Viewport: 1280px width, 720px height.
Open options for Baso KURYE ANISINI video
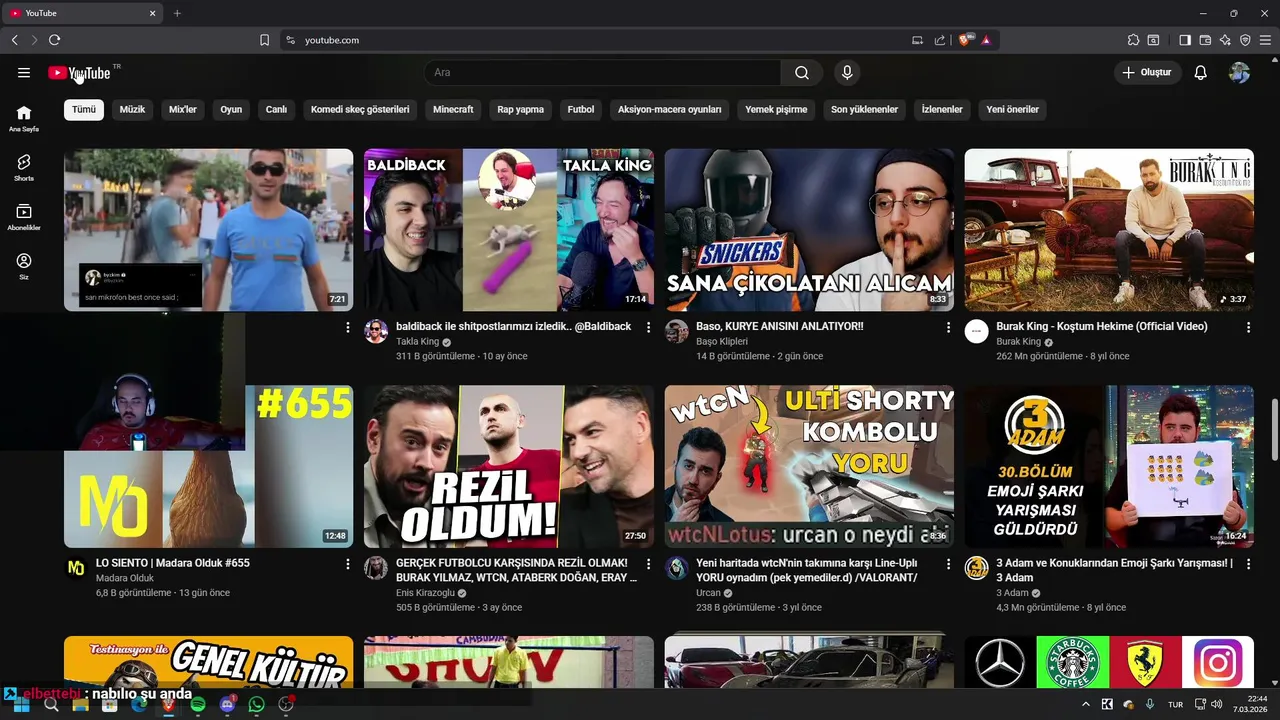click(948, 327)
